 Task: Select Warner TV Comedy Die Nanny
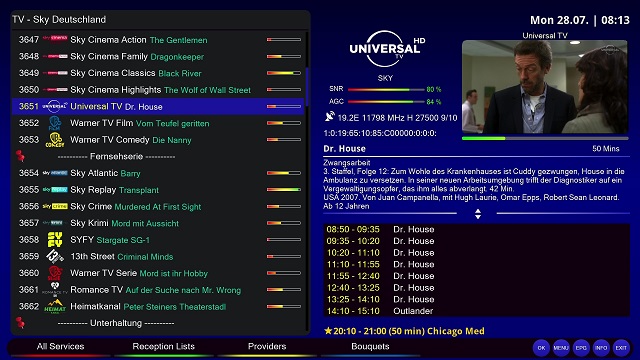click(x=158, y=140)
